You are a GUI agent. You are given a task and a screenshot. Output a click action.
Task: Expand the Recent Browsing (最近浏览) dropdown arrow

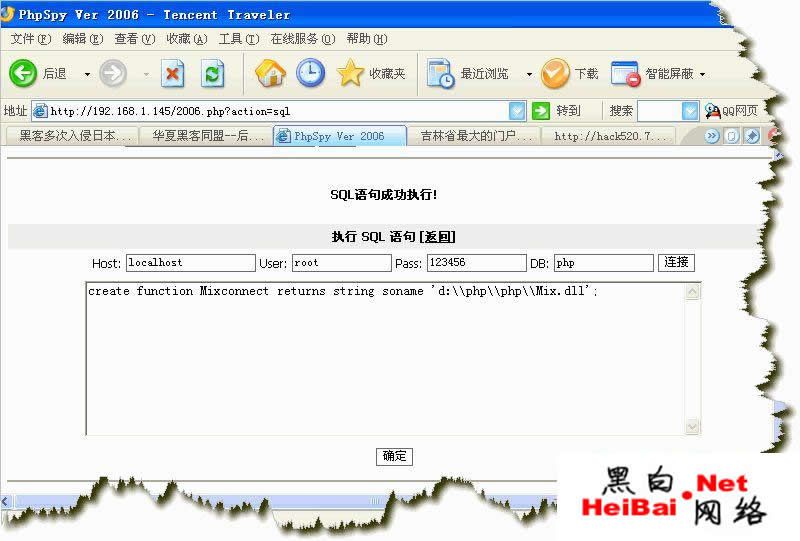(529, 74)
